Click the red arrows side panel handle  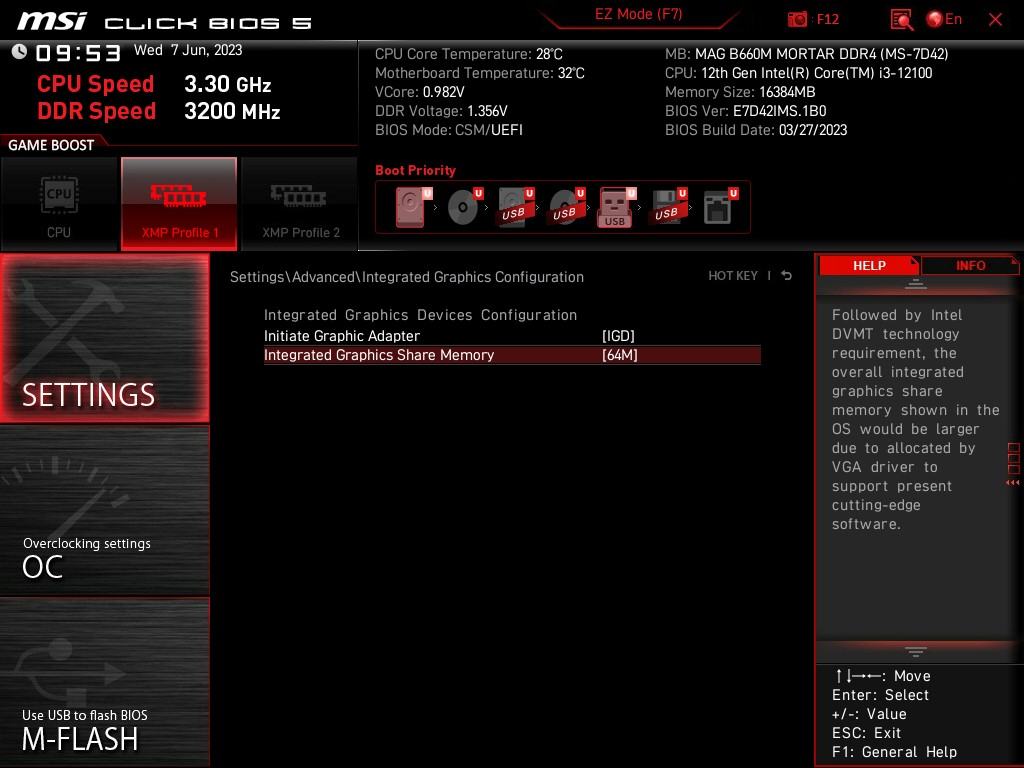pos(1013,483)
